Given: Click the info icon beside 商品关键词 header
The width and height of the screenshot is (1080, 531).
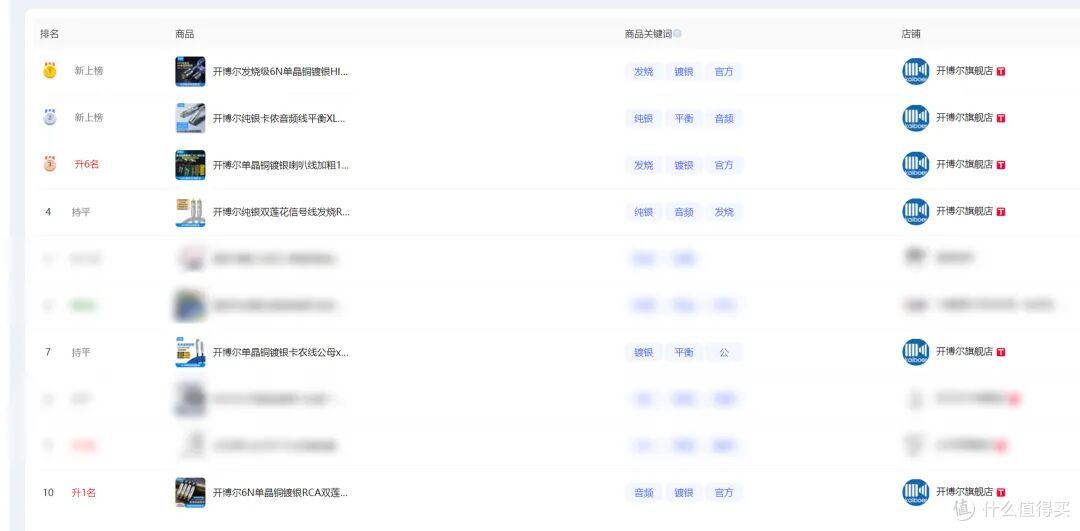Looking at the screenshot, I should click(678, 34).
